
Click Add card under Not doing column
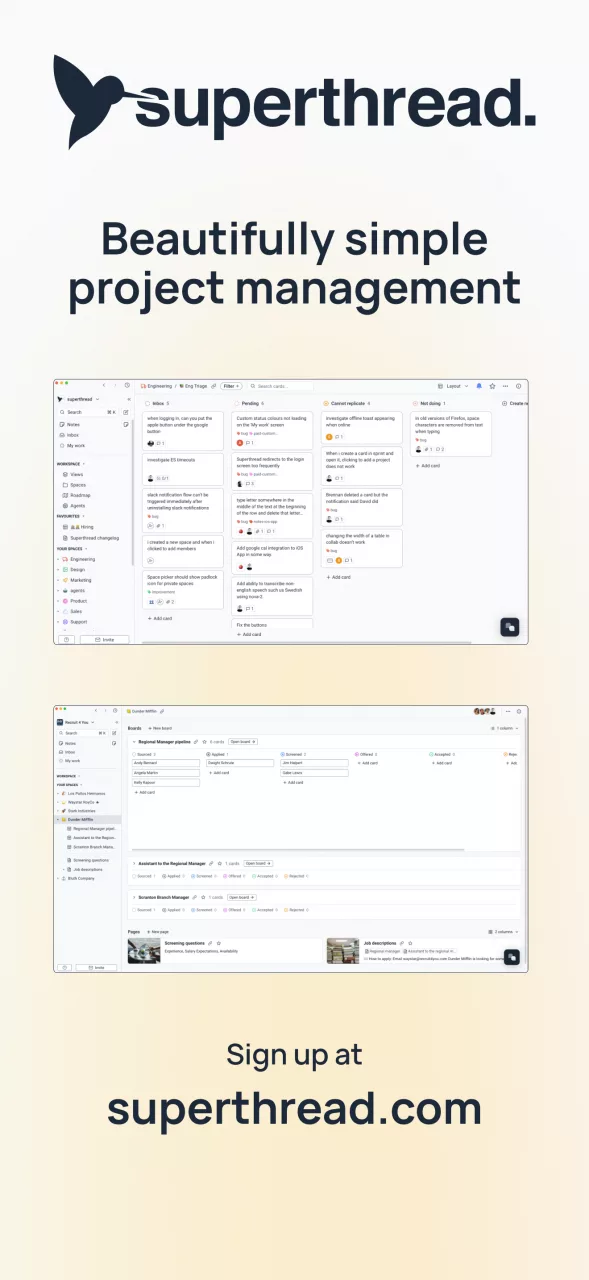coord(428,466)
